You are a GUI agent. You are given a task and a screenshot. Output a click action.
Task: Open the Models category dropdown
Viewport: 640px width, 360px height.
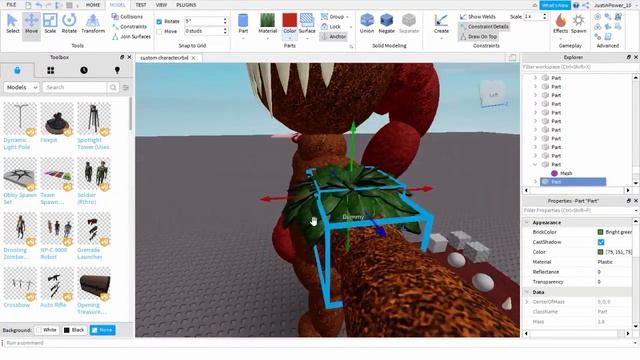[x=21, y=87]
